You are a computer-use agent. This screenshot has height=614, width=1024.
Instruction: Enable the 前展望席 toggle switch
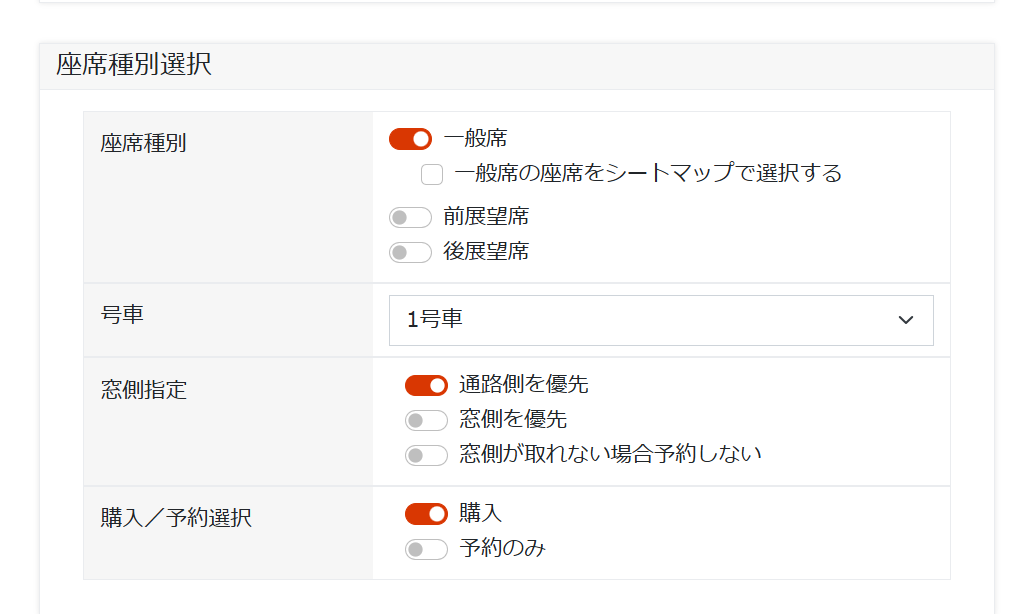click(410, 217)
